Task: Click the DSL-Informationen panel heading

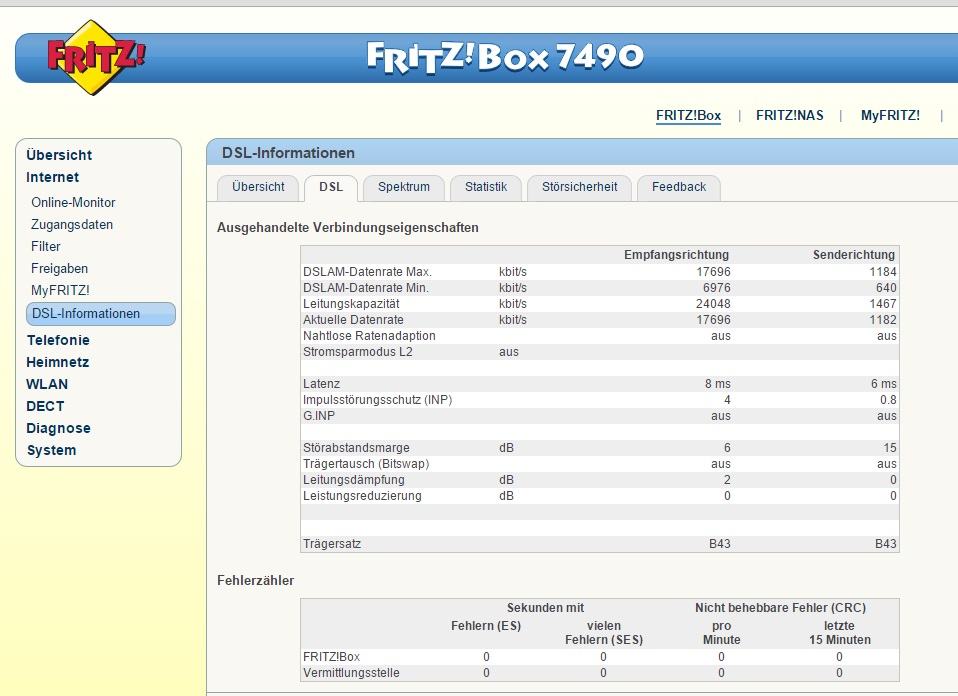Action: point(288,153)
